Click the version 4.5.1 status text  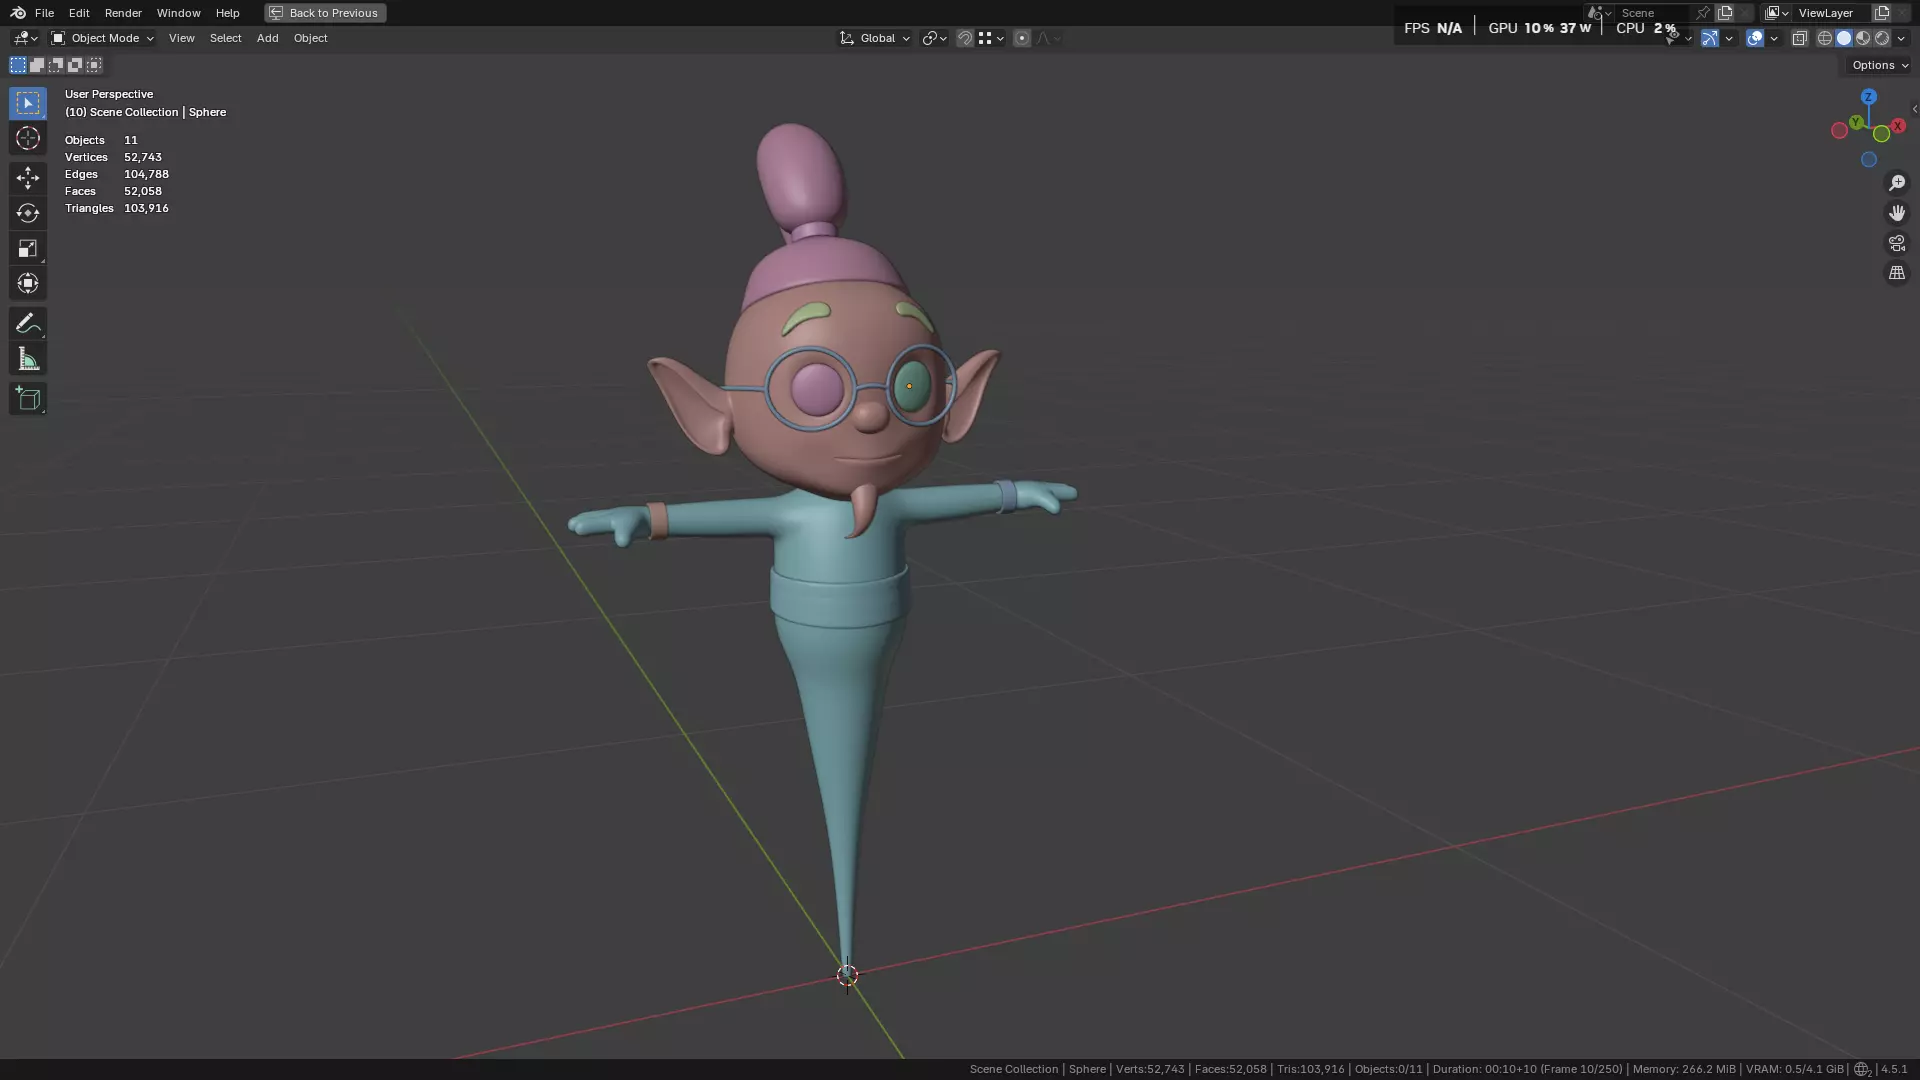point(1894,1069)
